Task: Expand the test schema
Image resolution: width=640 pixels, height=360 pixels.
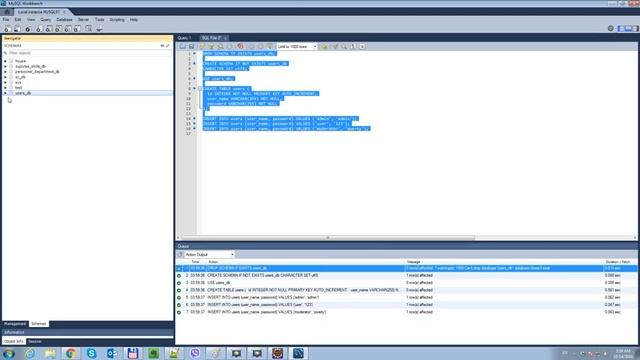Action: [5, 87]
